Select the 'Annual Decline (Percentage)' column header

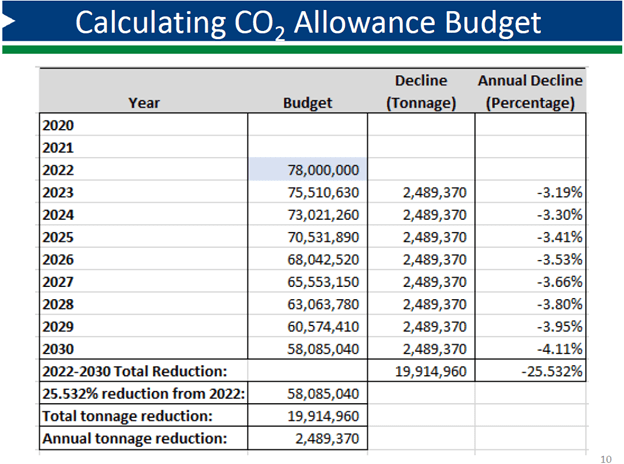coord(530,90)
